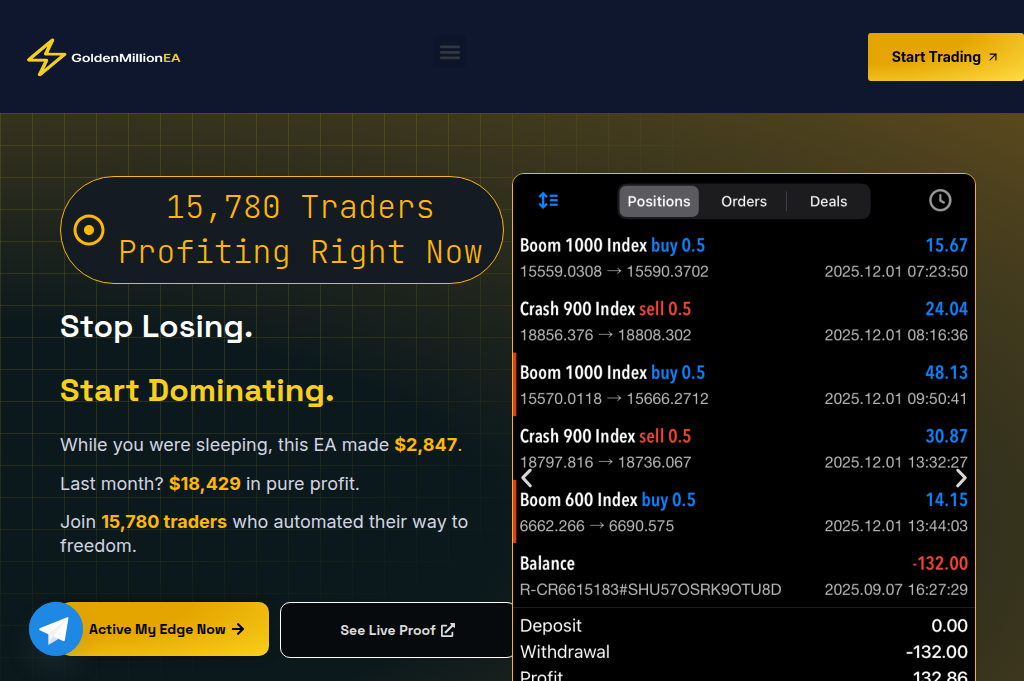Click the Telegram icon on the yellow button
The image size is (1024, 681).
55,628
